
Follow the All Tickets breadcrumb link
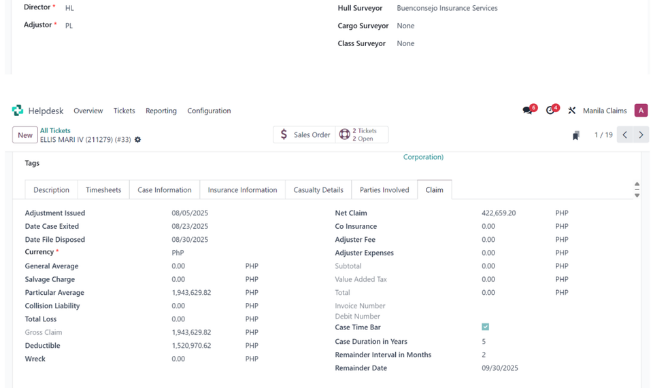(55, 130)
